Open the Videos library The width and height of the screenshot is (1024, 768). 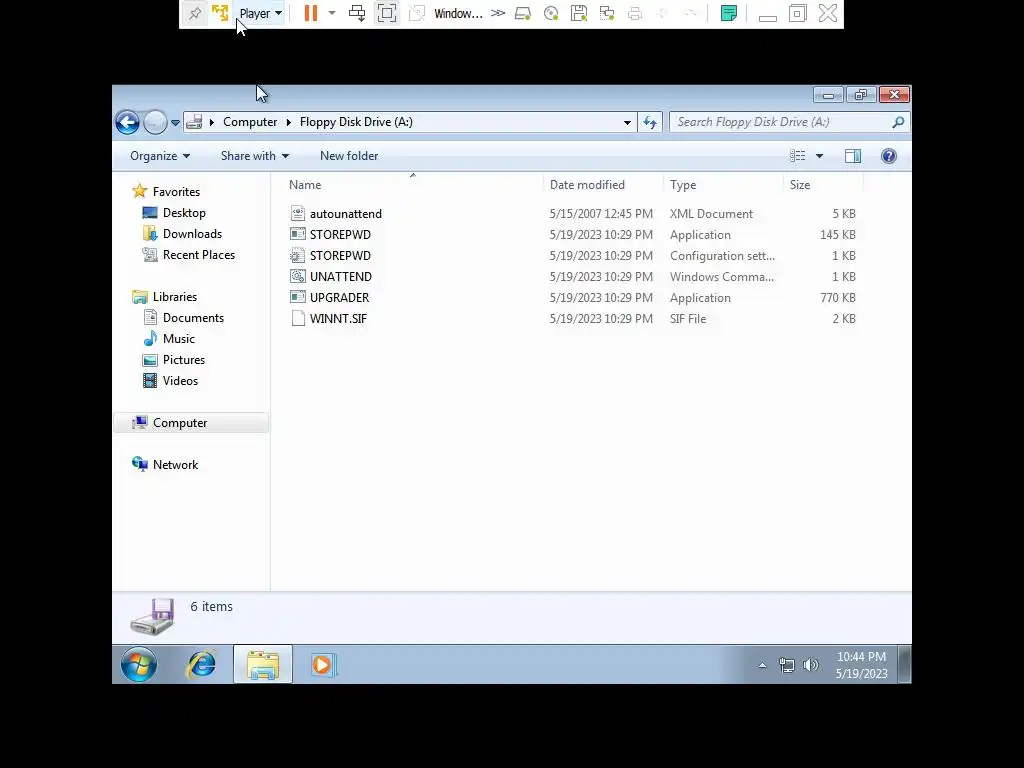pyautogui.click(x=180, y=381)
